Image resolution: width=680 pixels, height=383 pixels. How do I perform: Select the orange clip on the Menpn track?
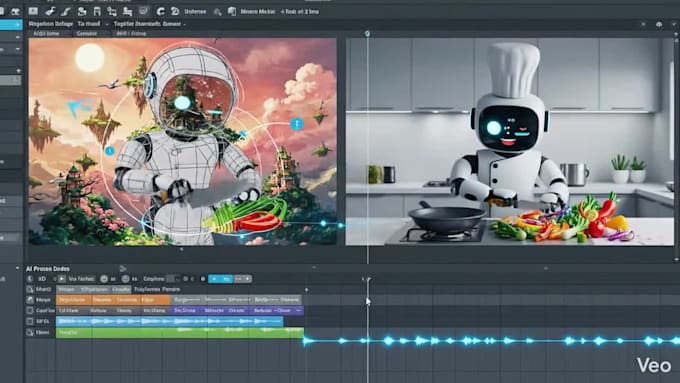pyautogui.click(x=113, y=300)
